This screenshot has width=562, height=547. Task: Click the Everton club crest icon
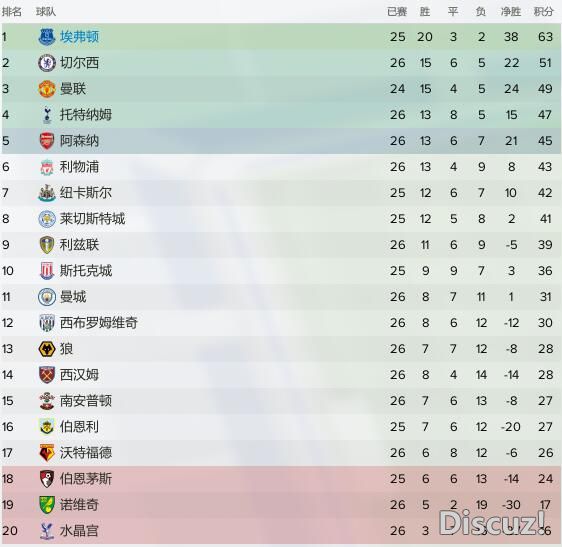(x=47, y=37)
